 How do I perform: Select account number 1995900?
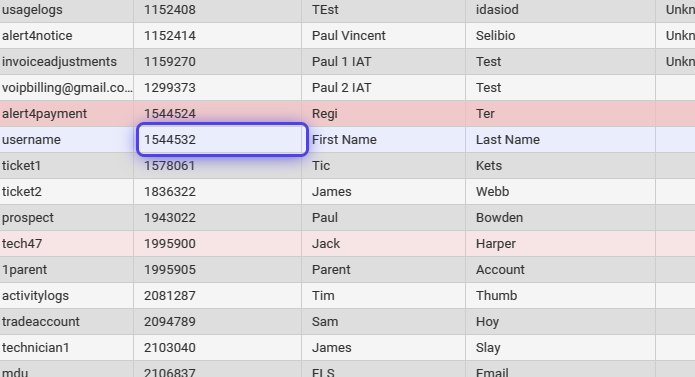pos(218,244)
